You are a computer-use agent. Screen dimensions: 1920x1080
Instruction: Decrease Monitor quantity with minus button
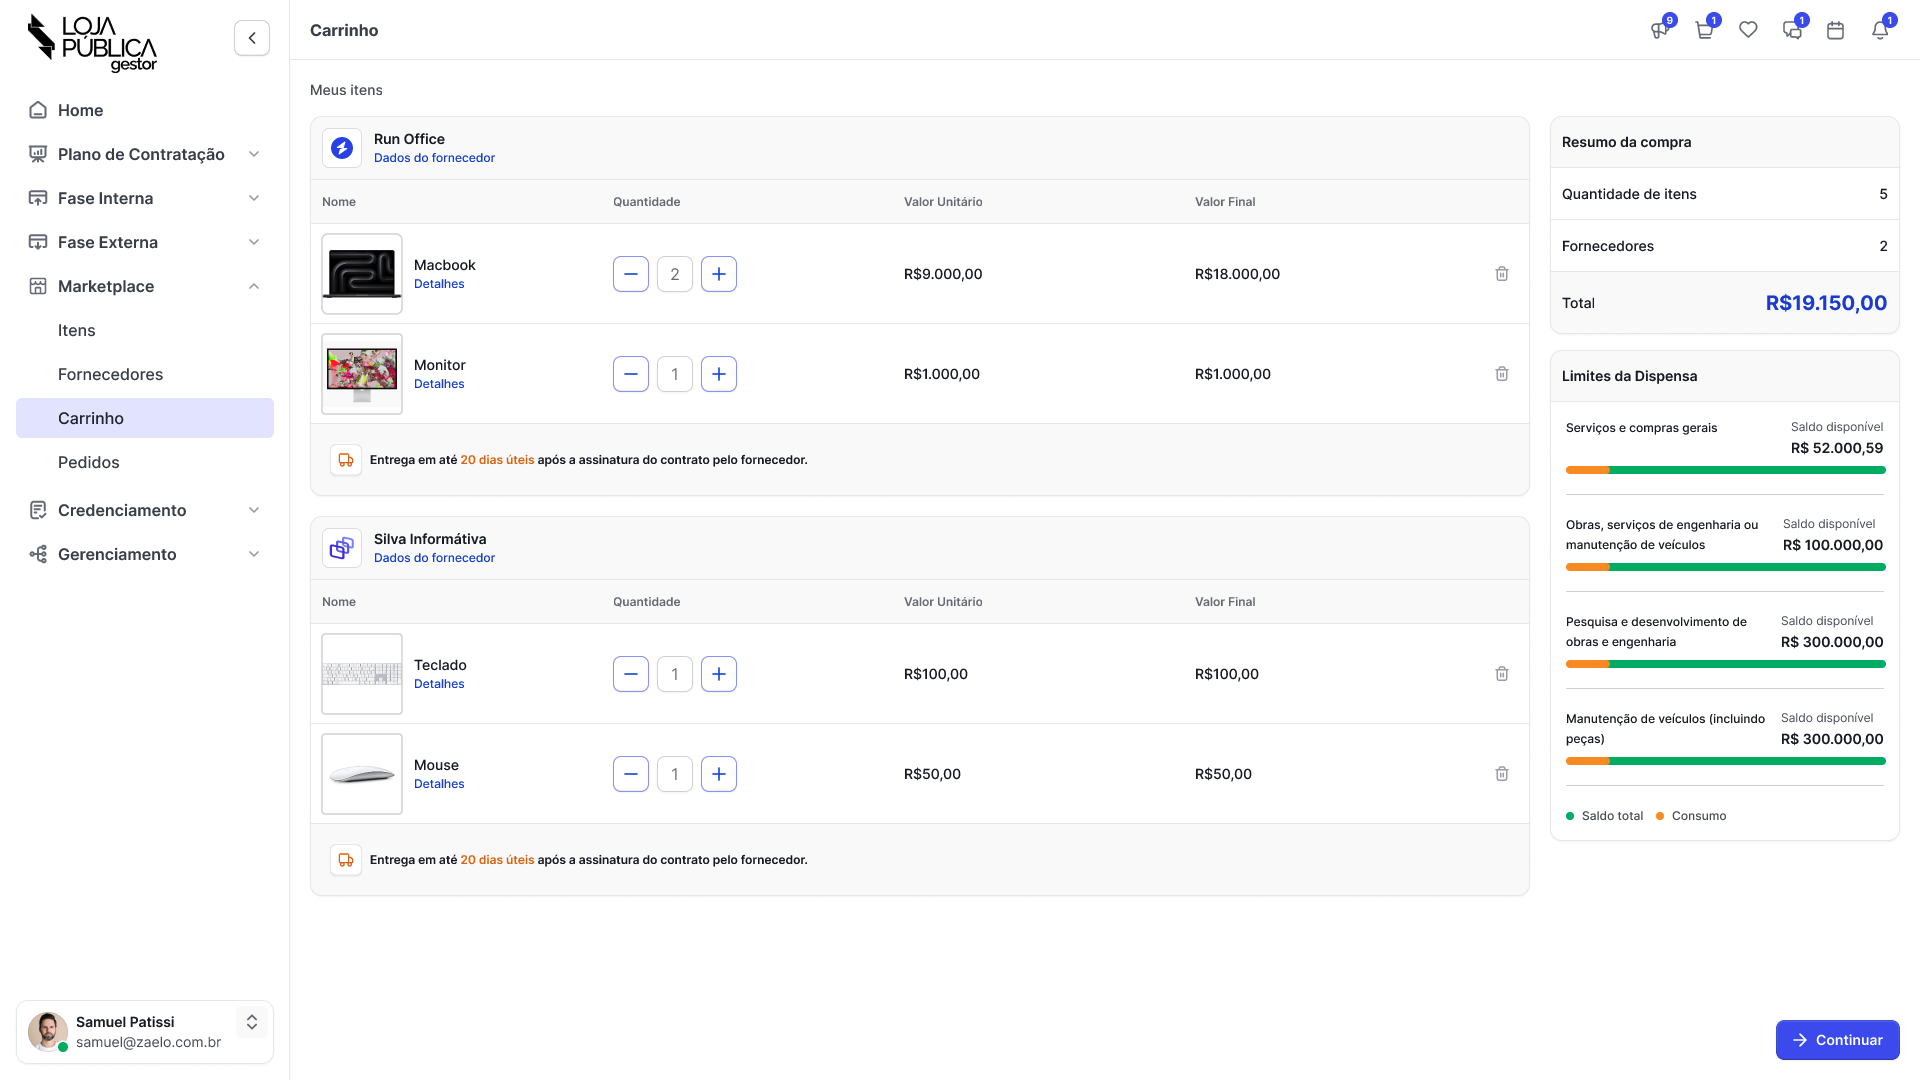[631, 374]
